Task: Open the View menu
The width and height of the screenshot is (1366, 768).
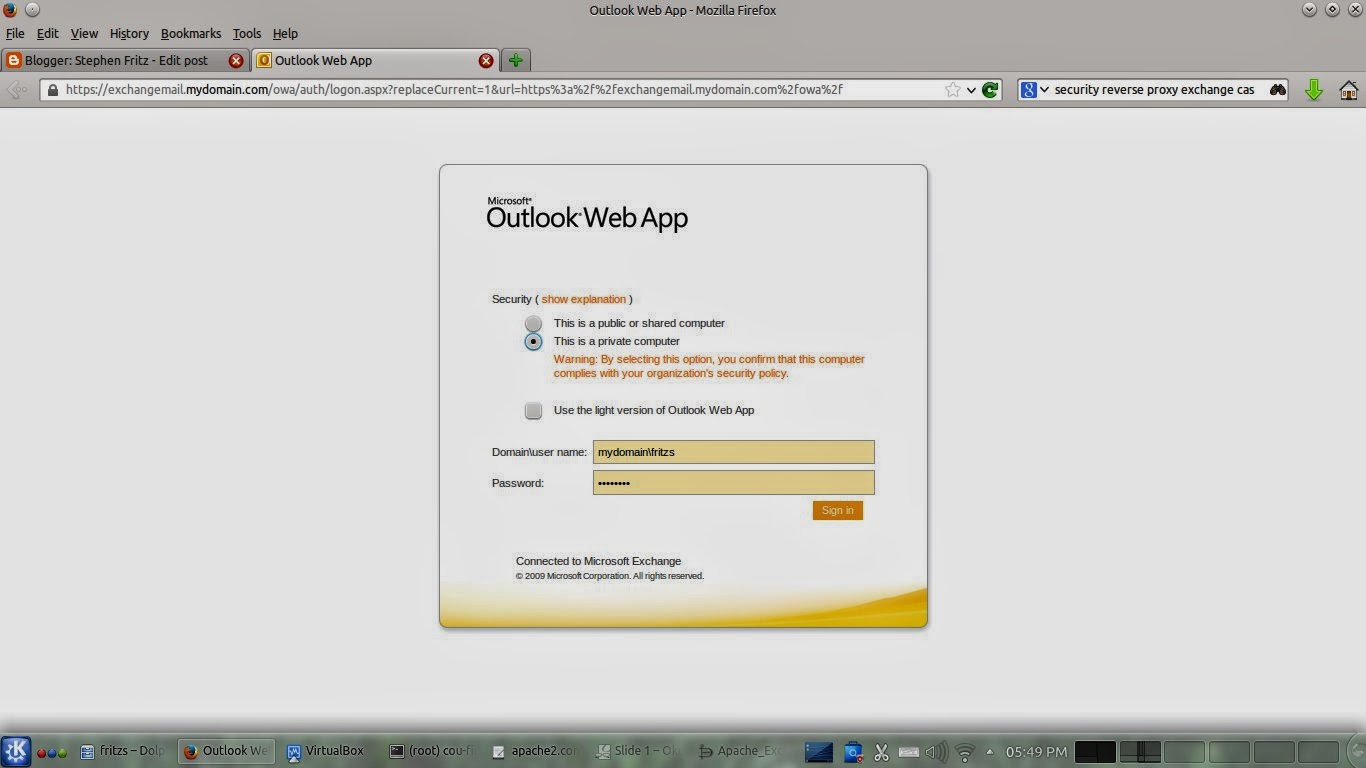Action: [84, 33]
